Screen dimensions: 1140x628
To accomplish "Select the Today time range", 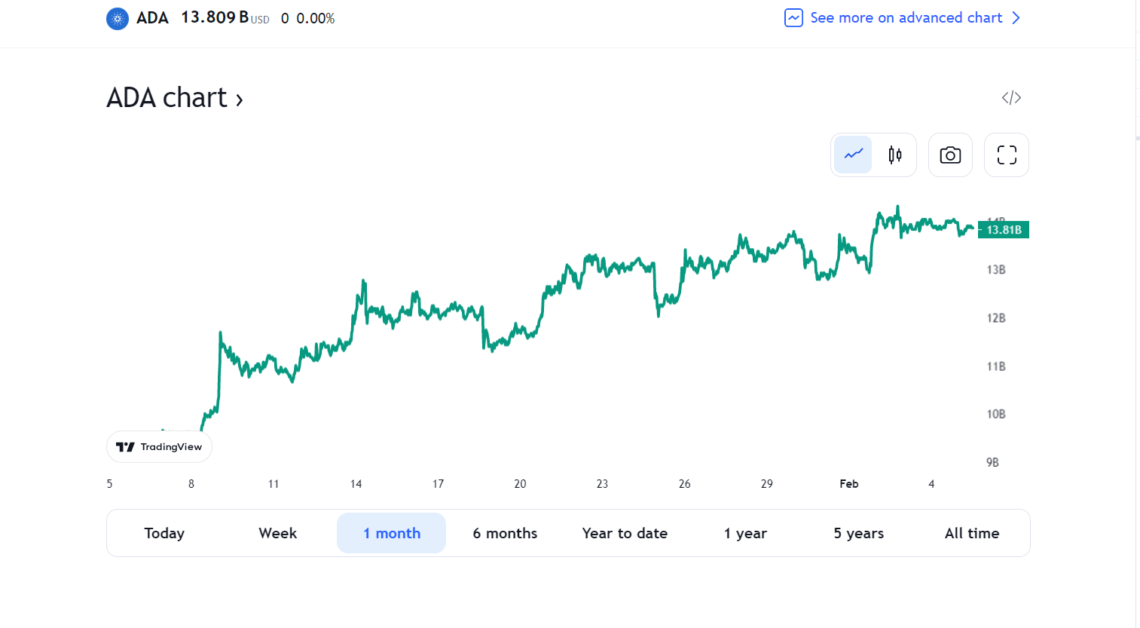I will 164,533.
